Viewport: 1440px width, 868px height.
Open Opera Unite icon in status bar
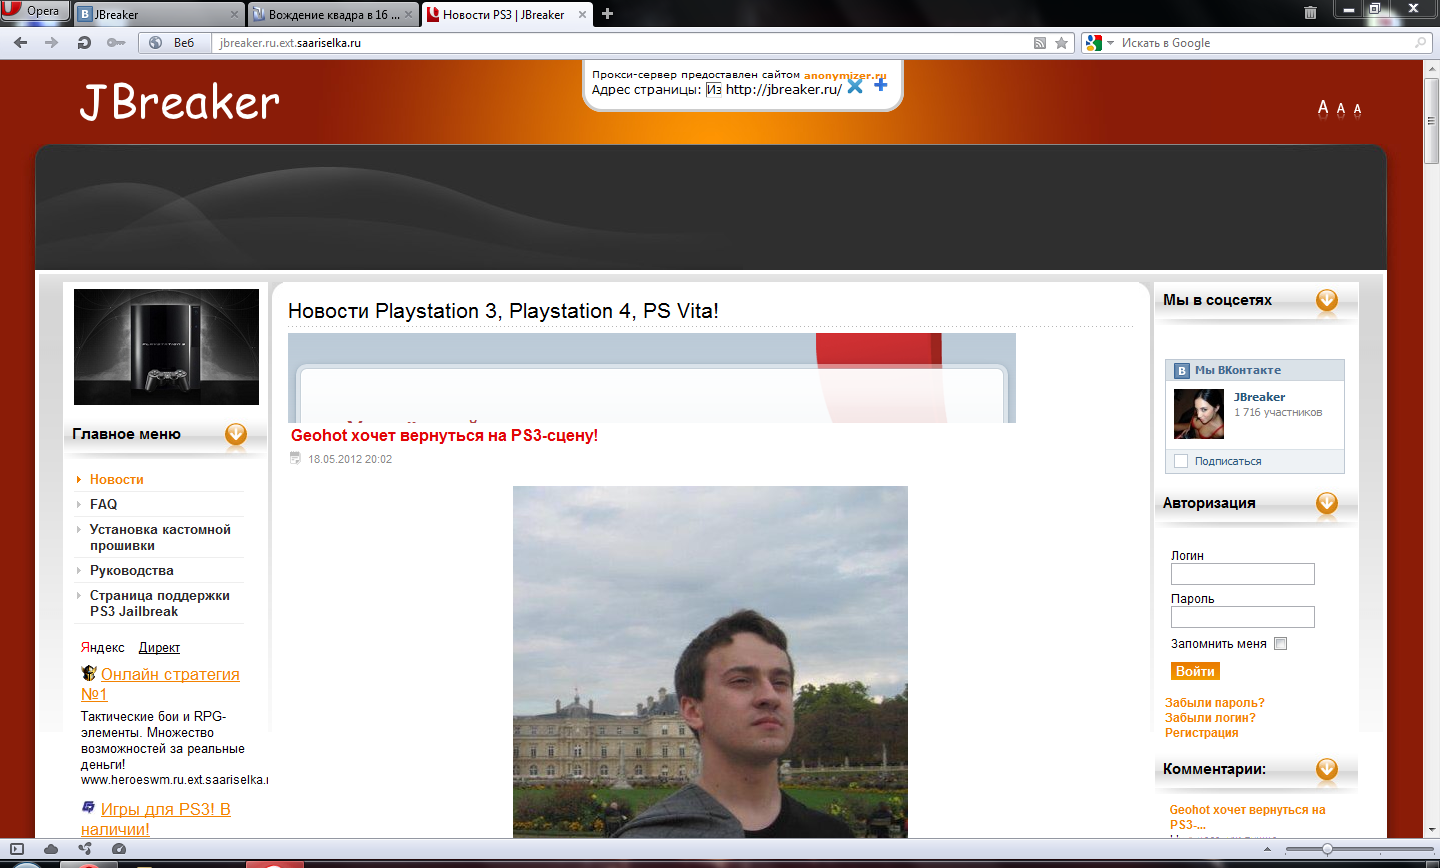click(x=85, y=849)
